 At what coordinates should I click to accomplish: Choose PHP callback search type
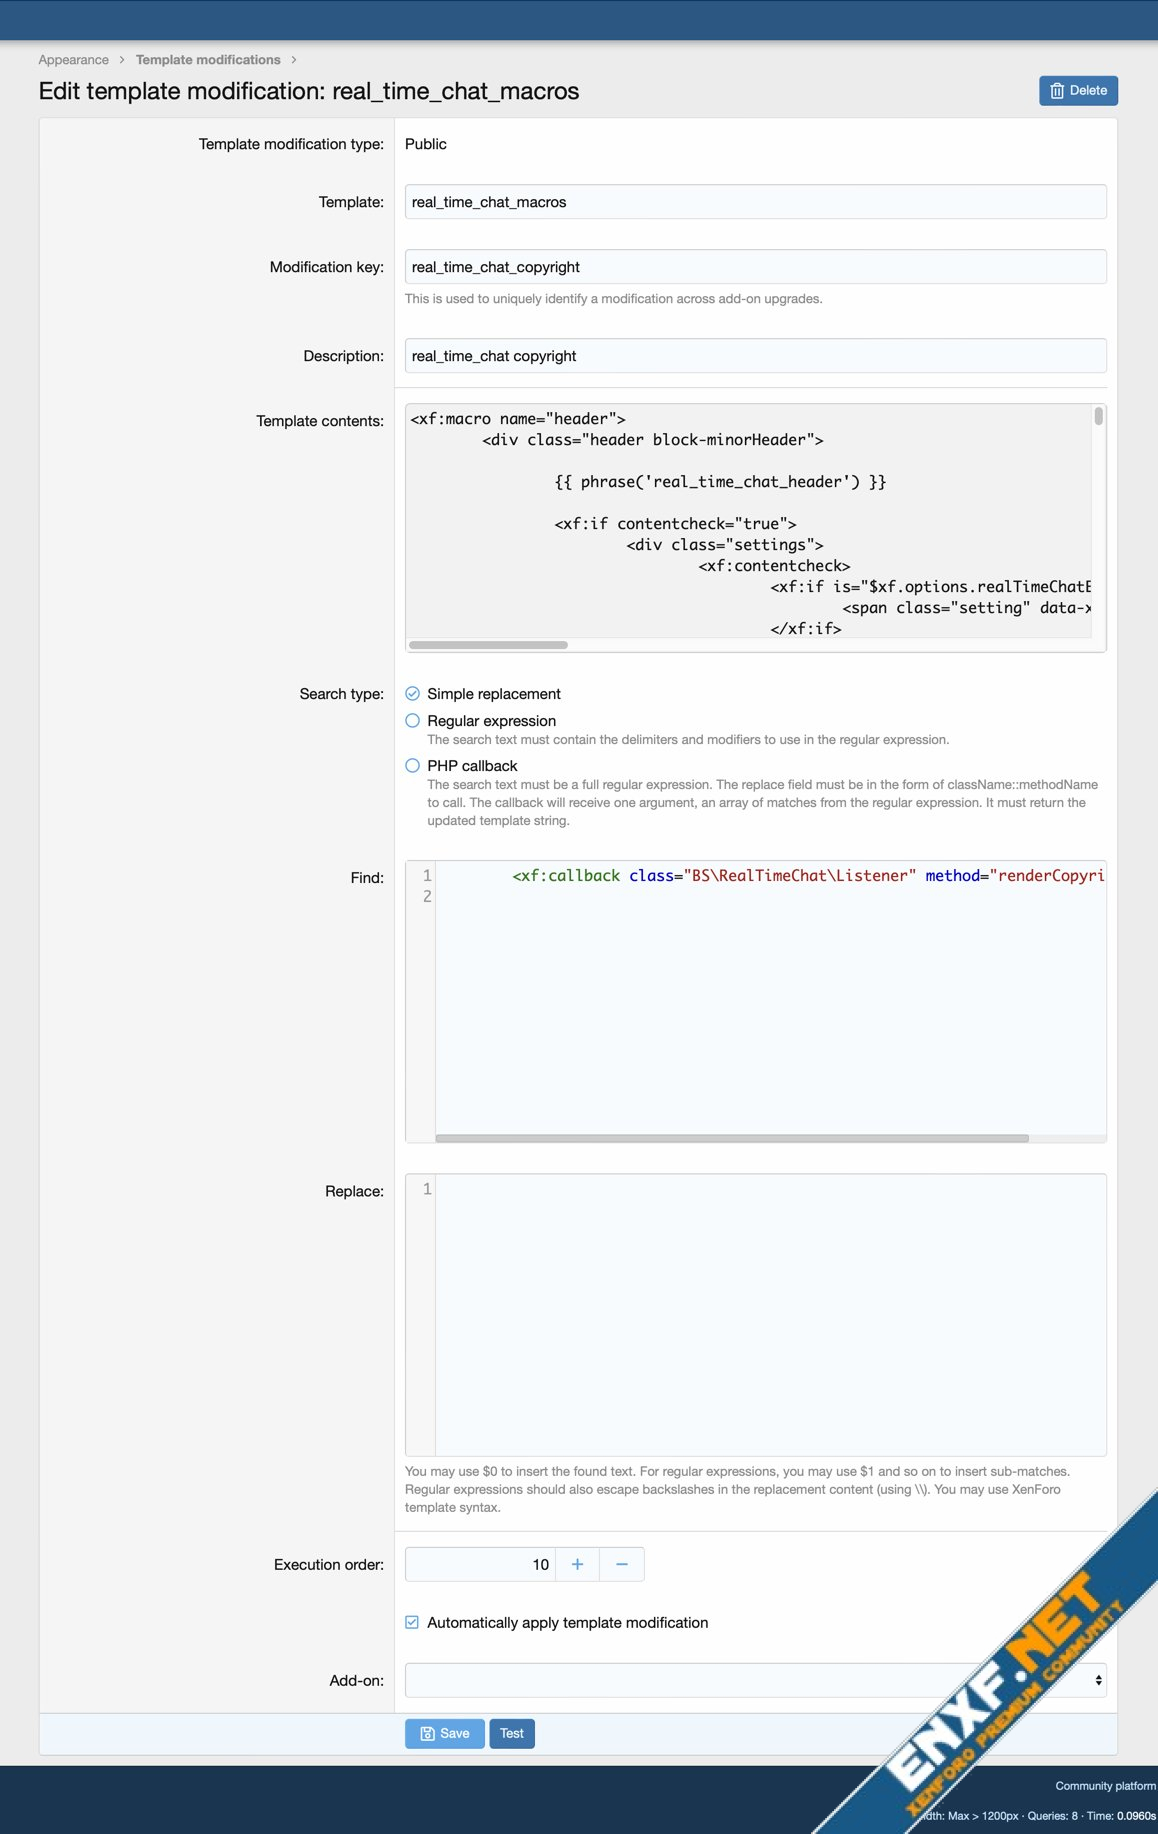[412, 766]
